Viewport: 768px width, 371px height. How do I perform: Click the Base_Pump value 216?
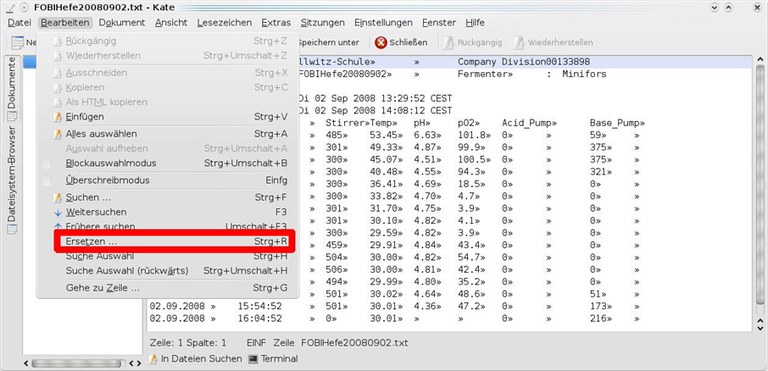[x=599, y=319]
